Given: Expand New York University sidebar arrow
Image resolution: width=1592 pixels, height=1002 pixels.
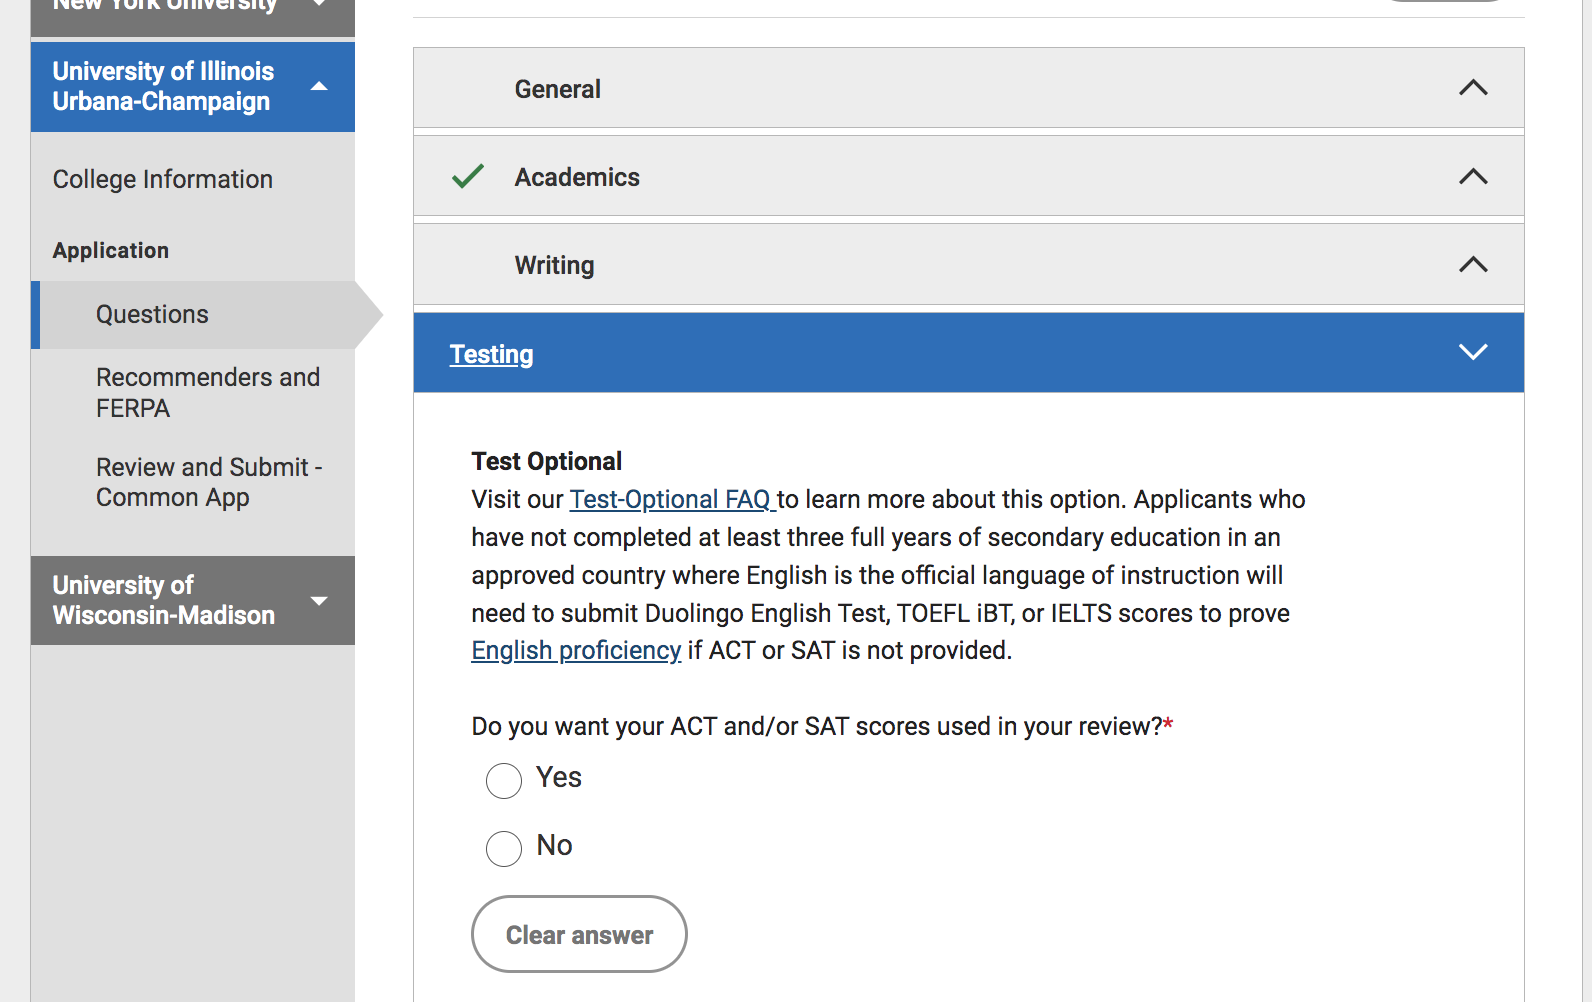Looking at the screenshot, I should point(319,4).
